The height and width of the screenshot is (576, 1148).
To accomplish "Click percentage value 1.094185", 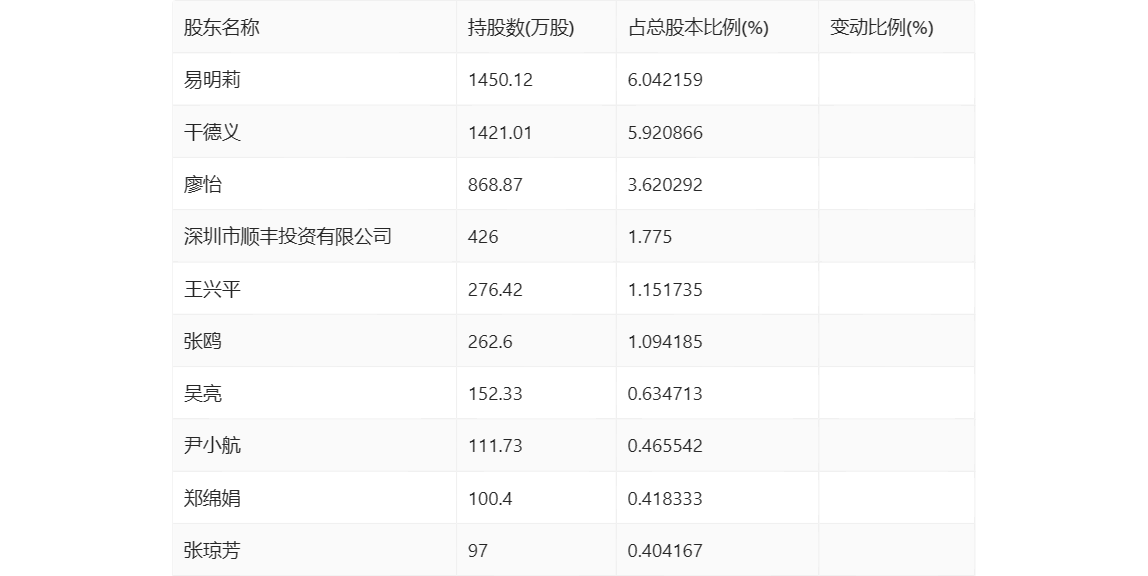I will tap(665, 341).
